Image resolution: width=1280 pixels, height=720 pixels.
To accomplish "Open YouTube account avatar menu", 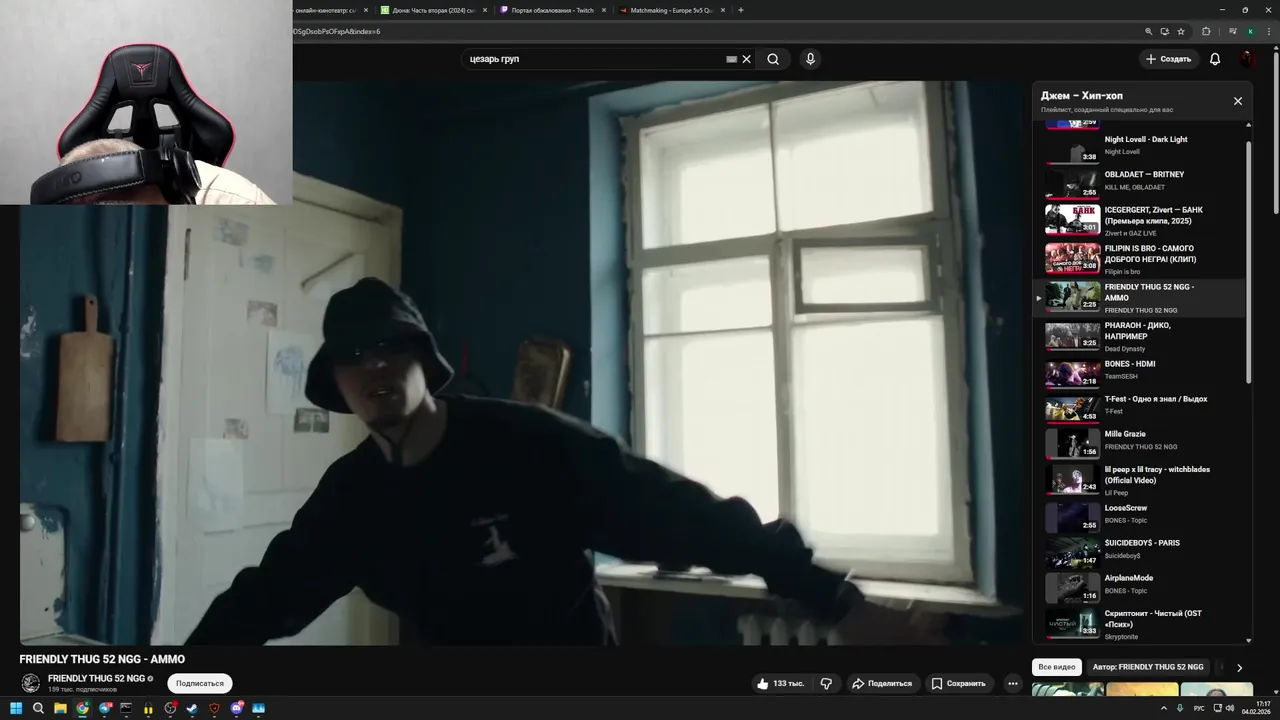I will click(x=1247, y=59).
